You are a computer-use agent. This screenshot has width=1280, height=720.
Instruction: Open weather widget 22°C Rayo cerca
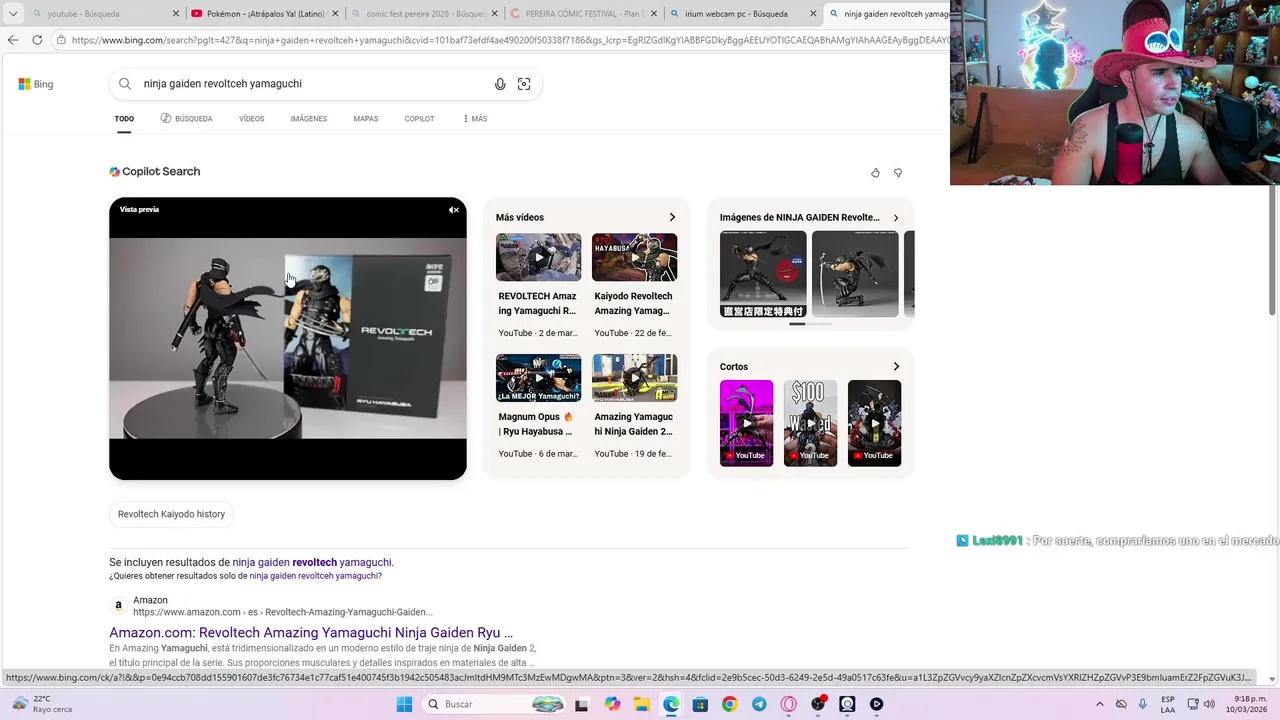coord(42,704)
